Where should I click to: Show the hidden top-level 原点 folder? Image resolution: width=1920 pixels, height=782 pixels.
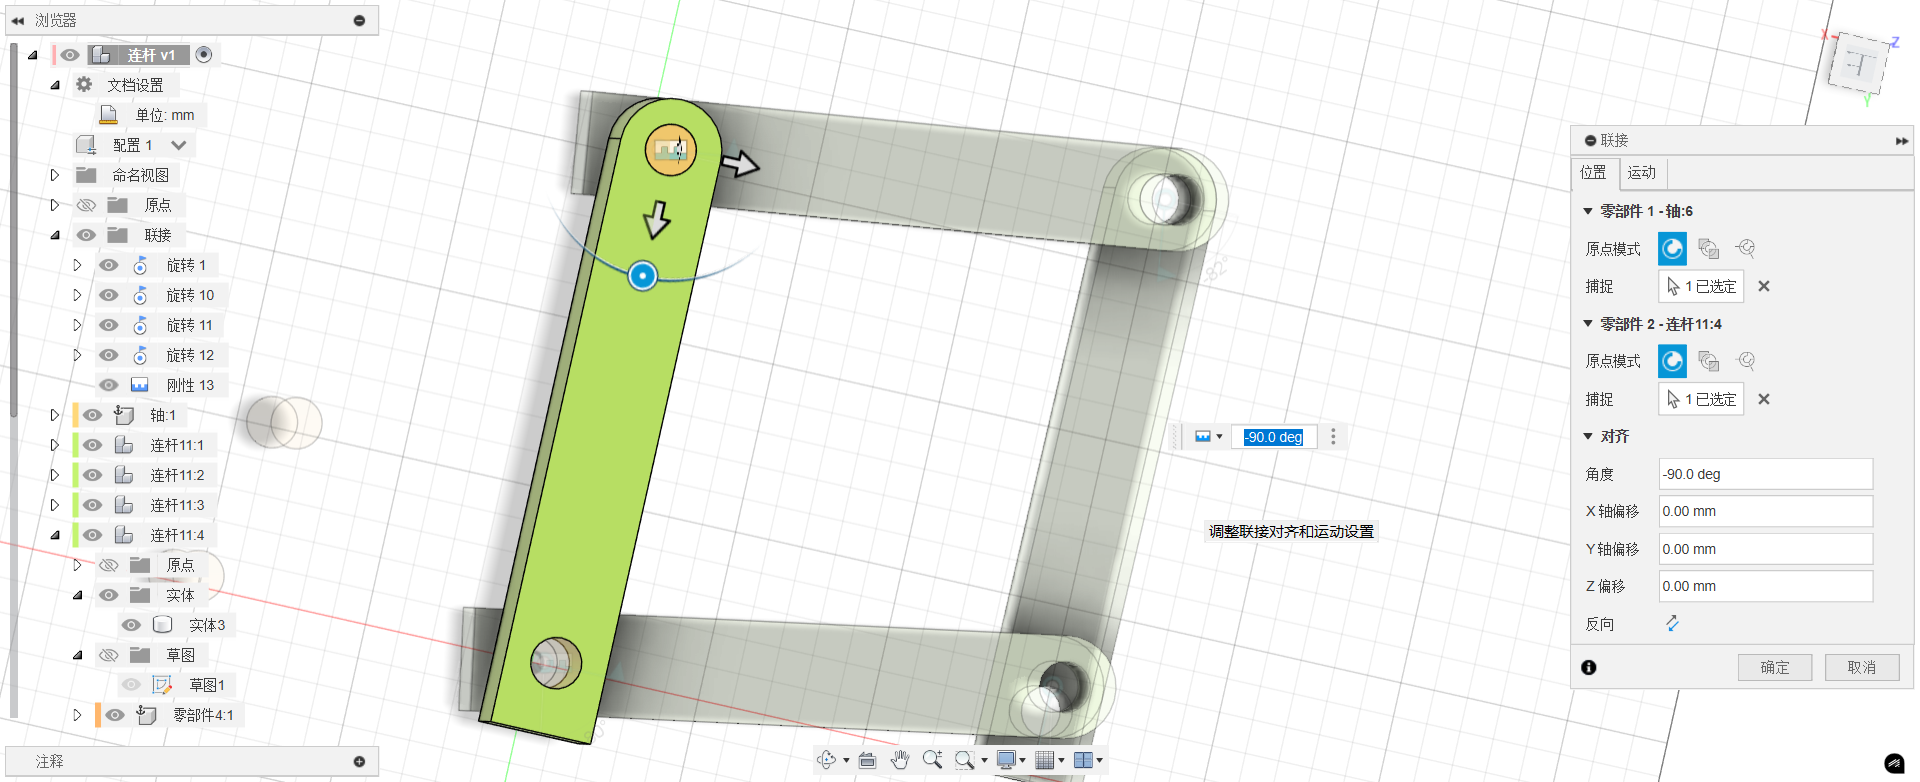tap(87, 205)
